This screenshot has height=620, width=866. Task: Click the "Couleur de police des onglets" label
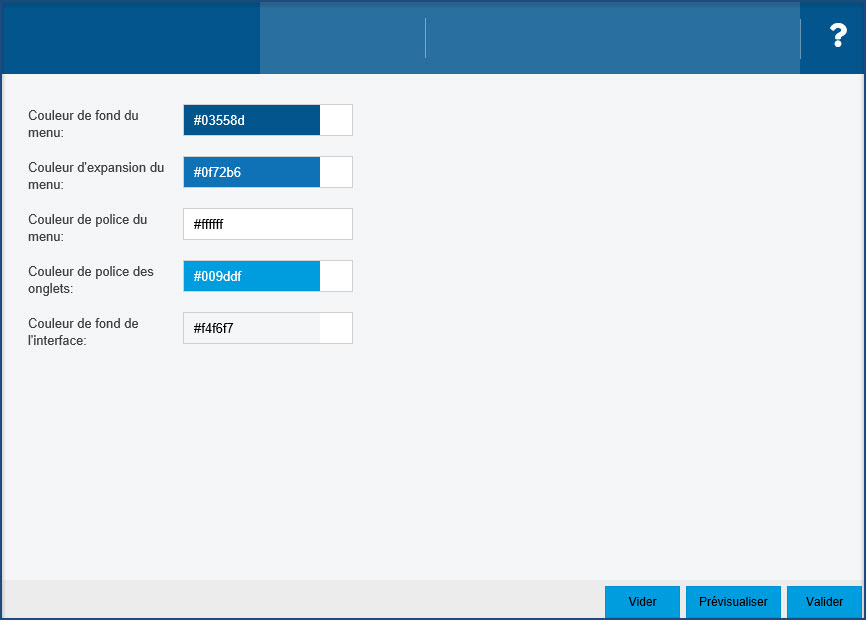91,279
